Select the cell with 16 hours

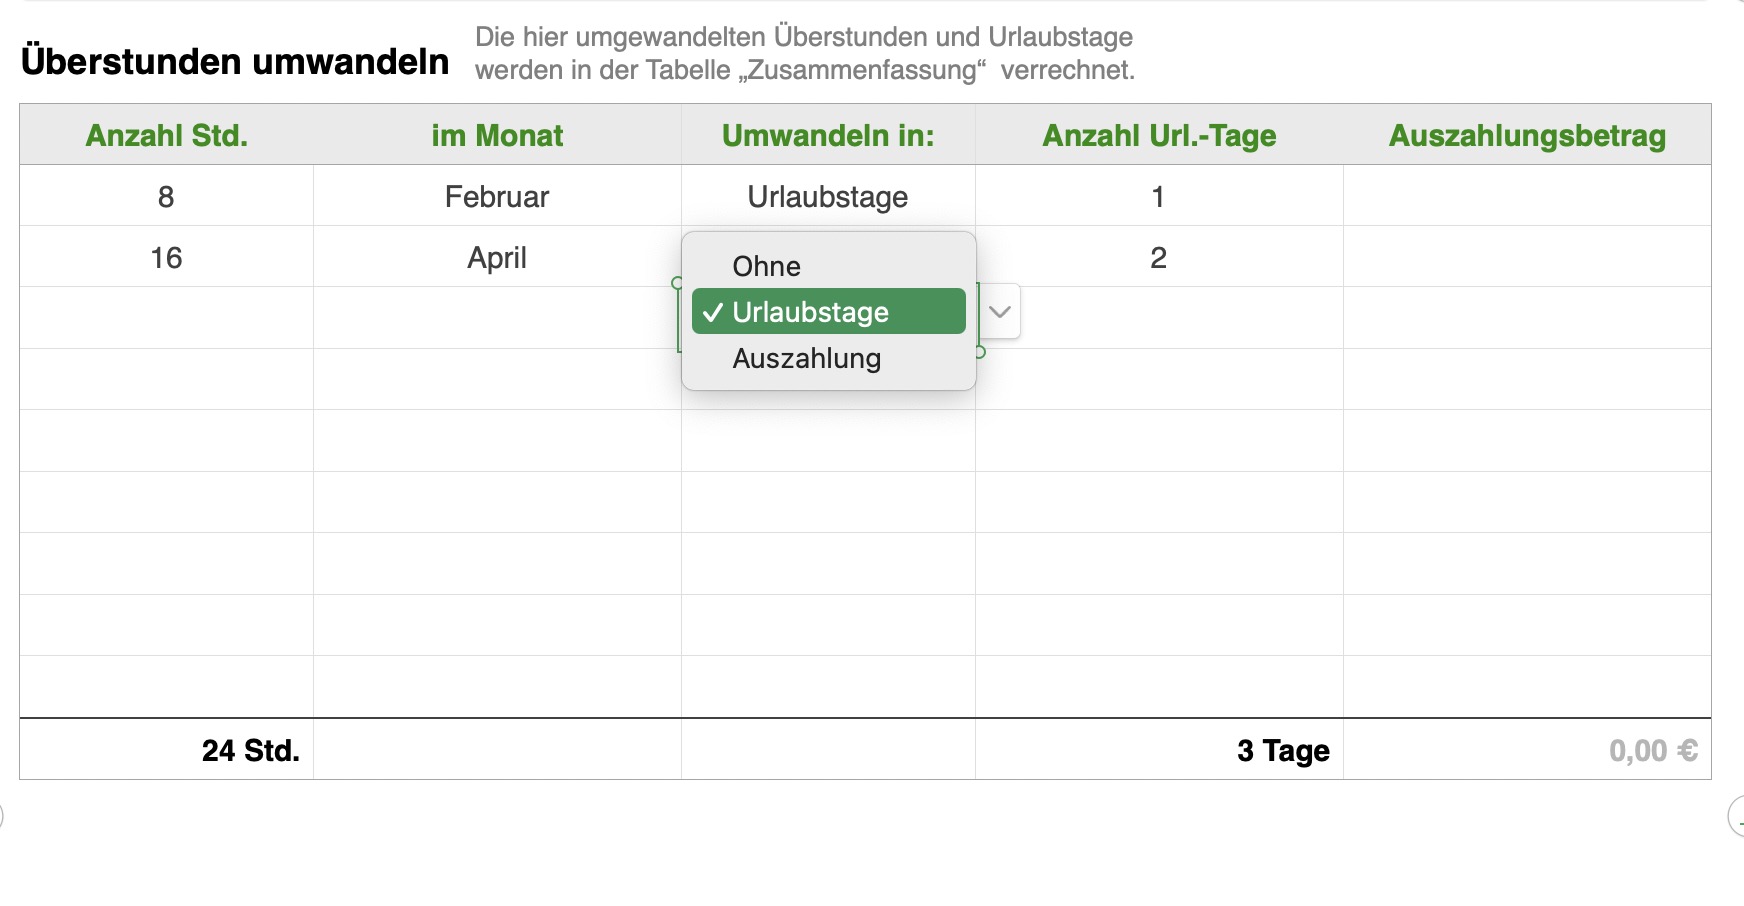coord(166,258)
